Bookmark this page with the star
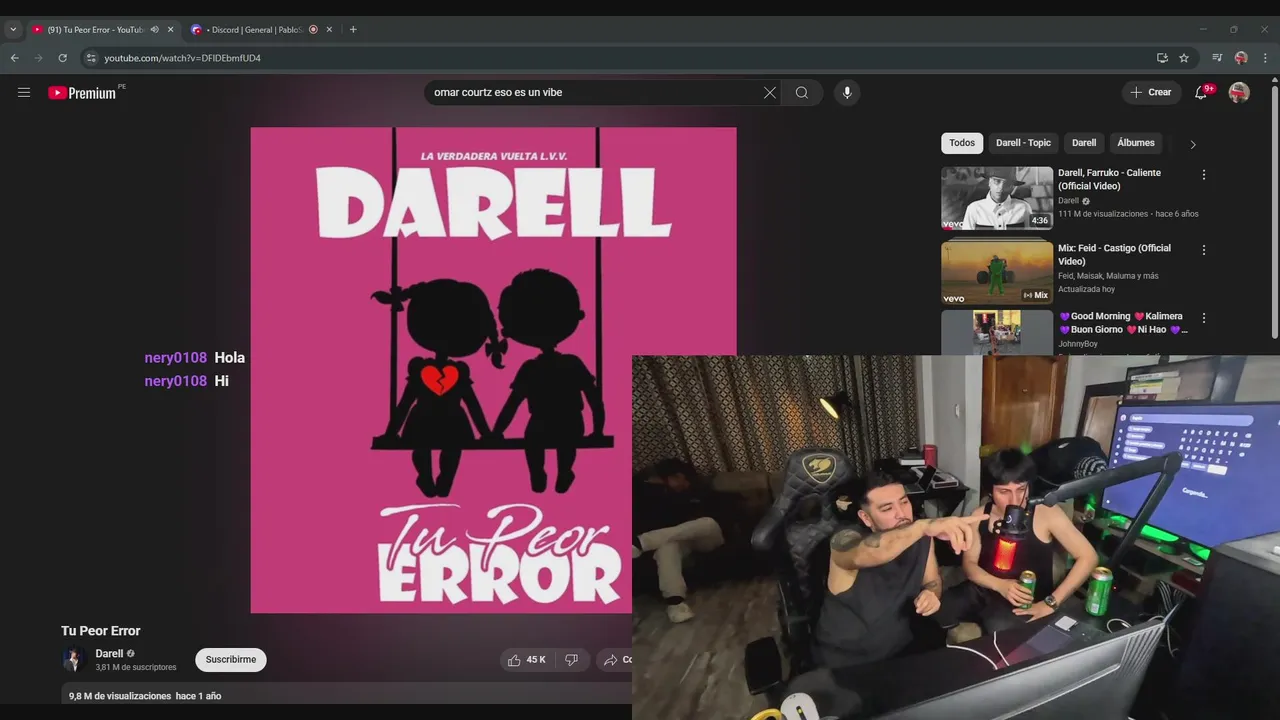This screenshot has width=1280, height=720. click(x=1184, y=58)
